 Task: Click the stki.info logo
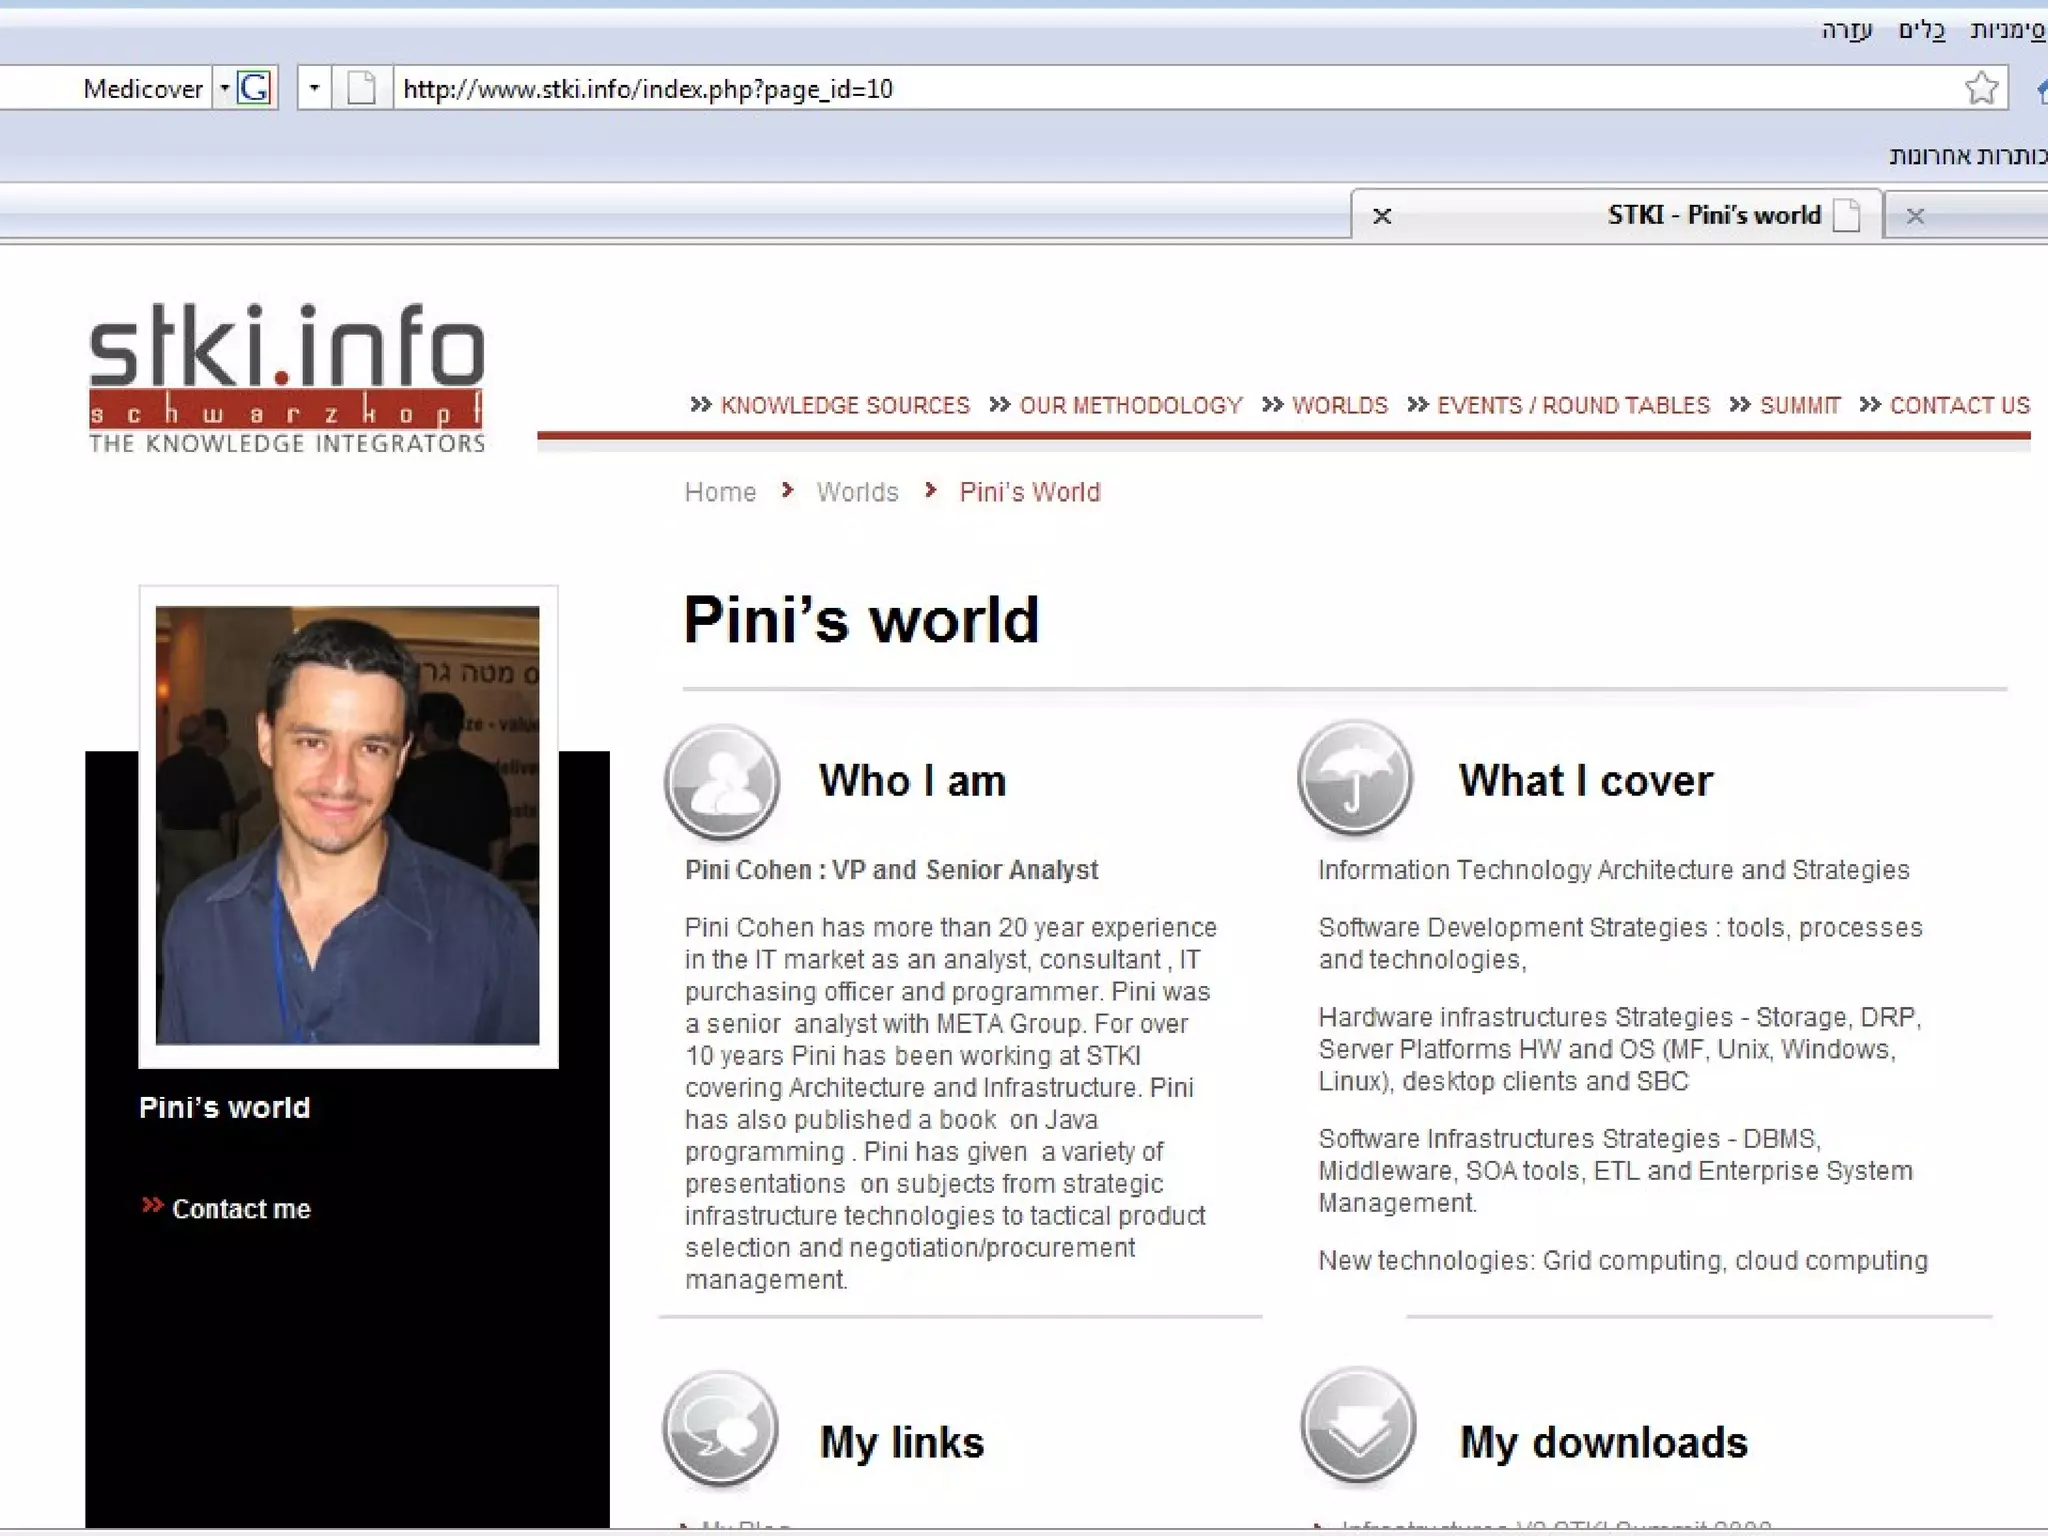pyautogui.click(x=287, y=379)
